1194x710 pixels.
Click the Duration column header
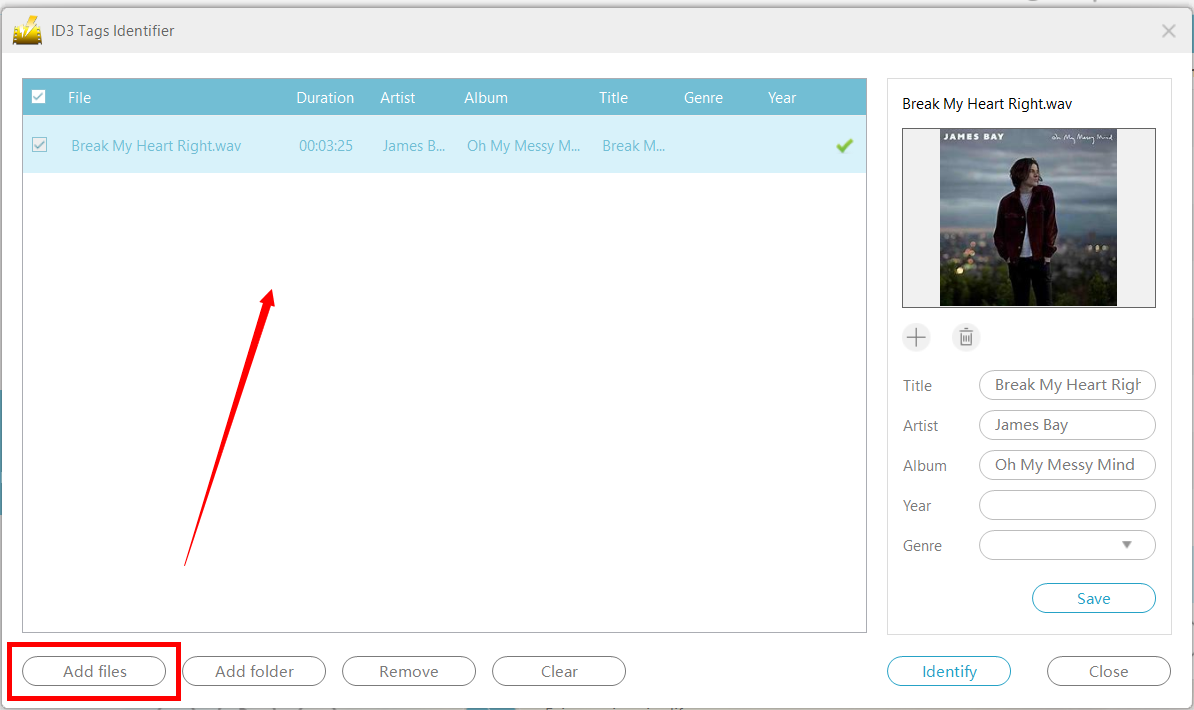pyautogui.click(x=325, y=97)
